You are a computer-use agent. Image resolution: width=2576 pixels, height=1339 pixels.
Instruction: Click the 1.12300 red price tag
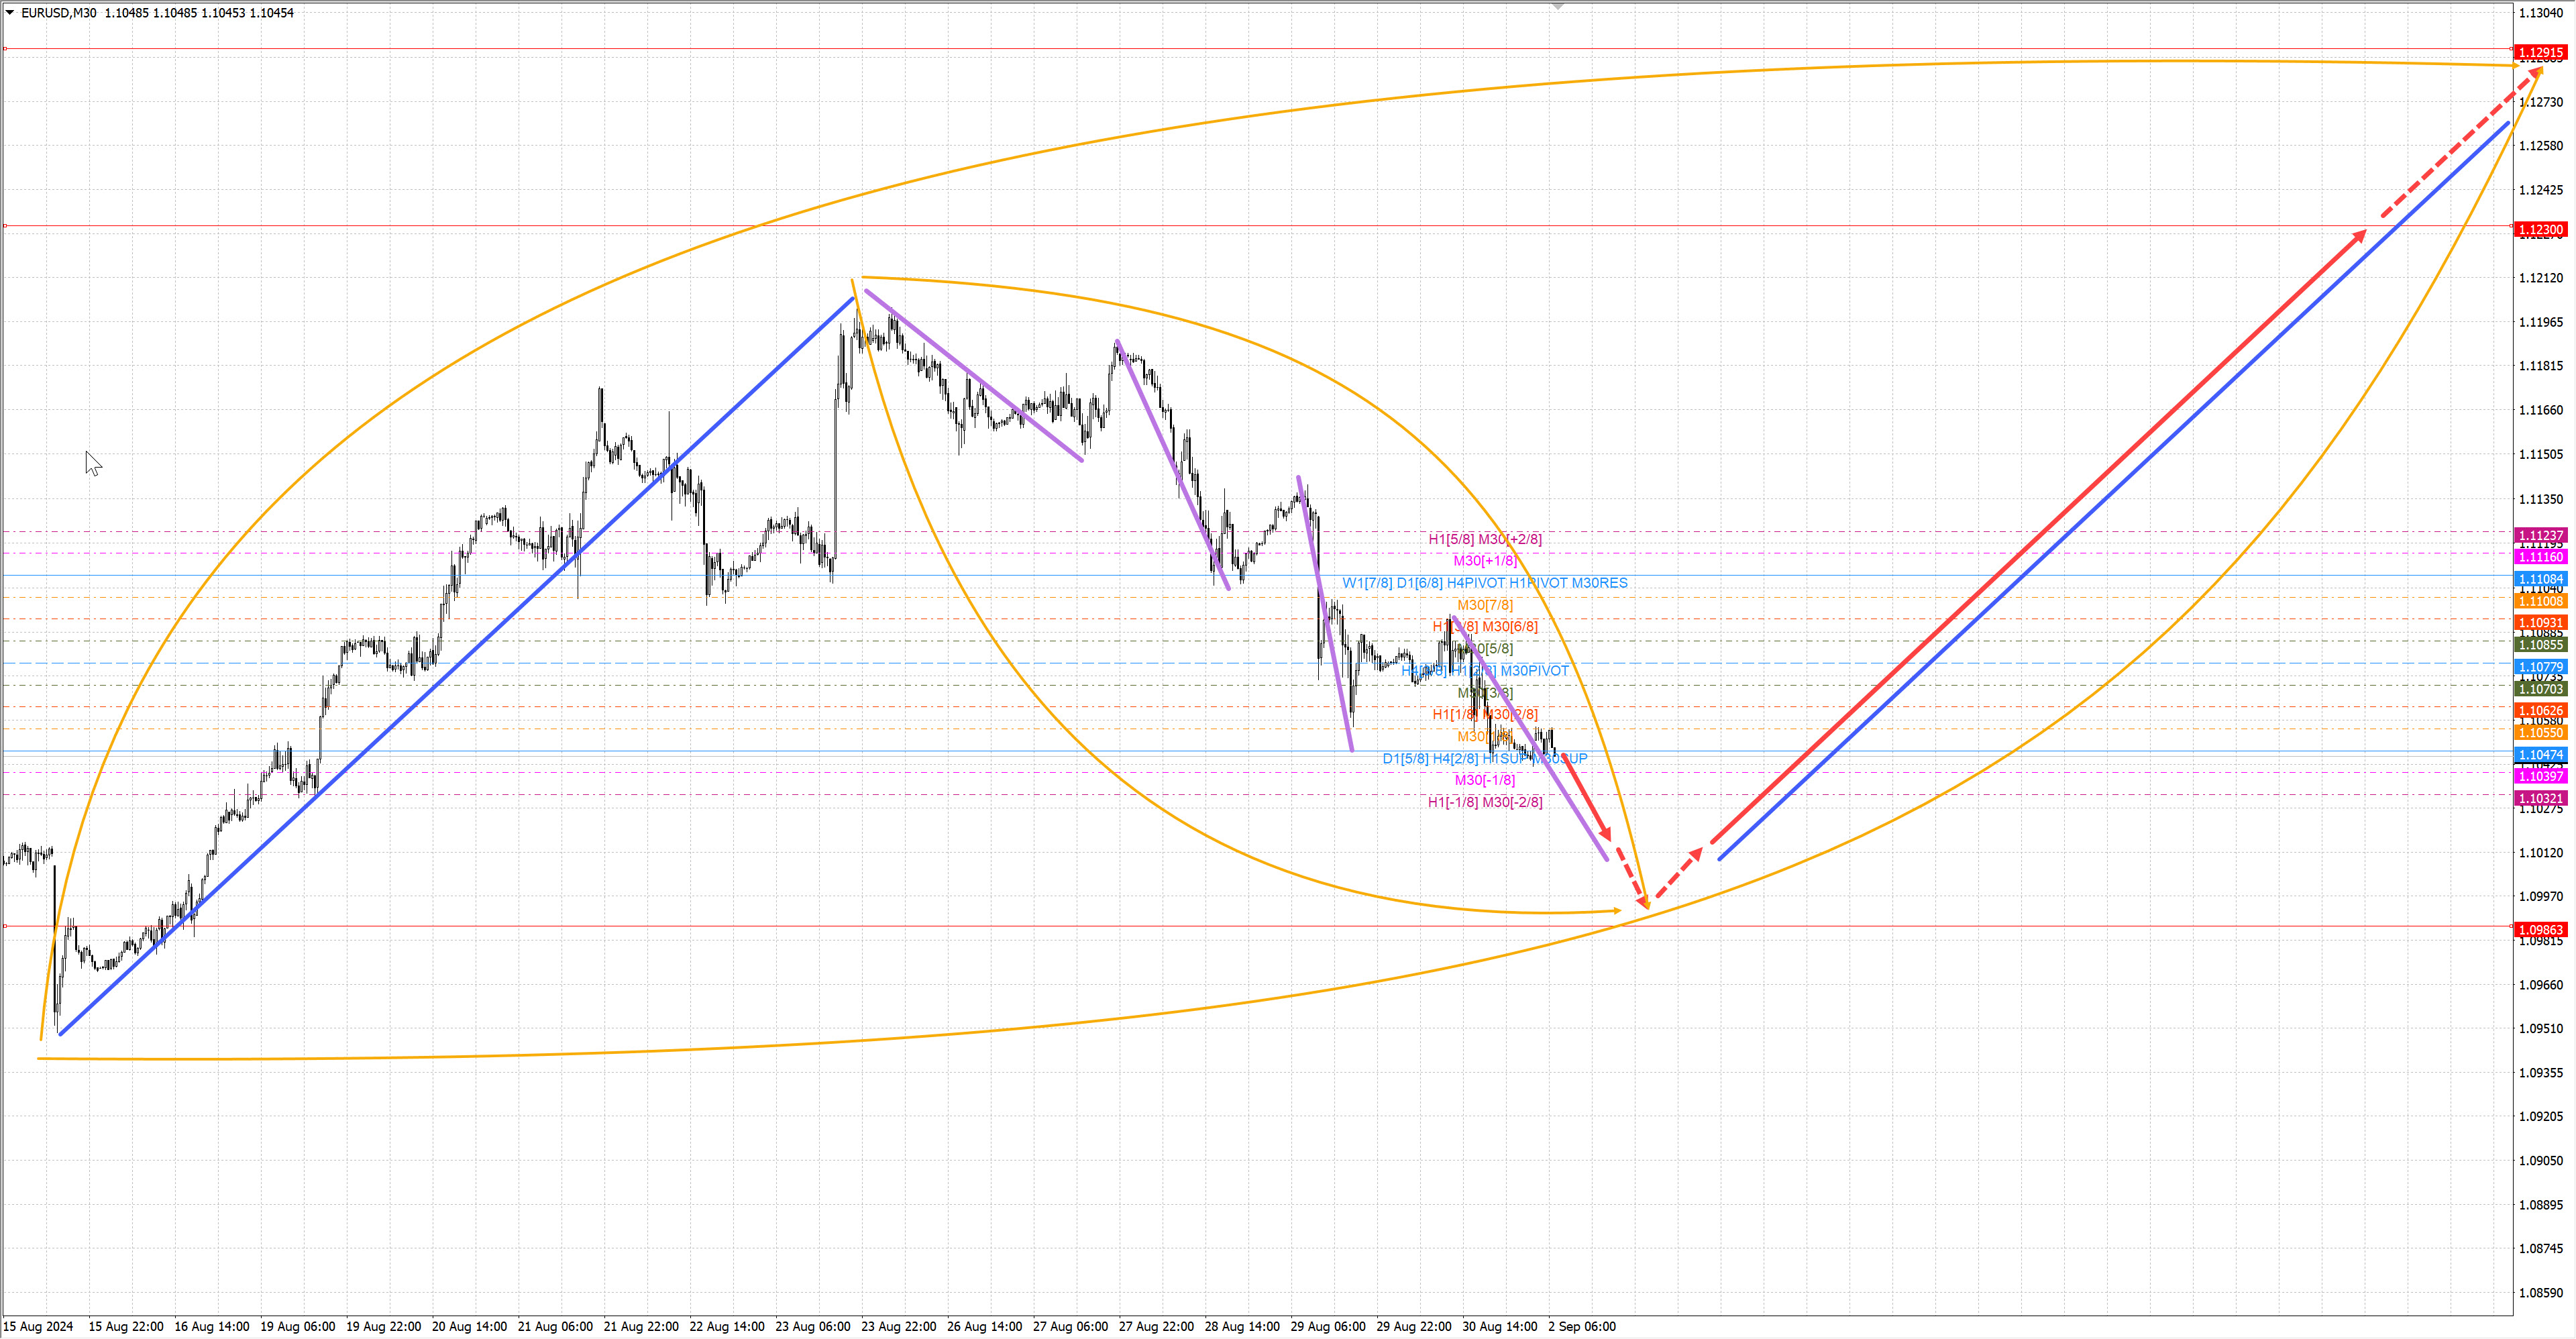[2540, 230]
